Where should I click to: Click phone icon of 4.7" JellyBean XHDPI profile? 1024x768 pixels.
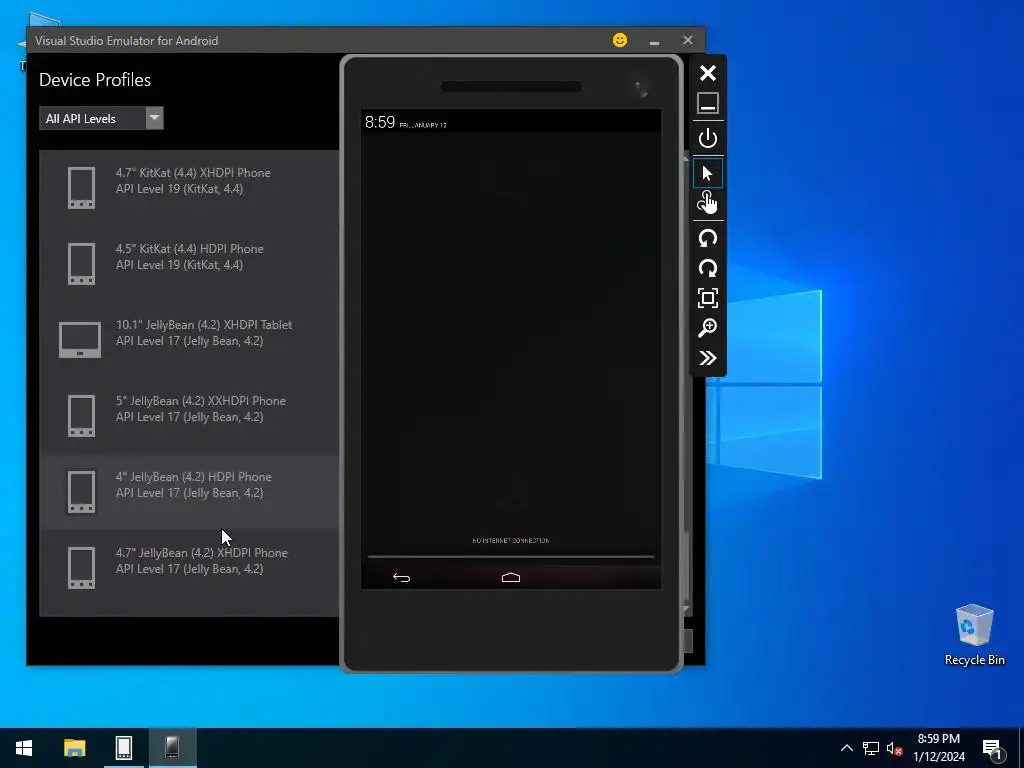(x=82, y=567)
